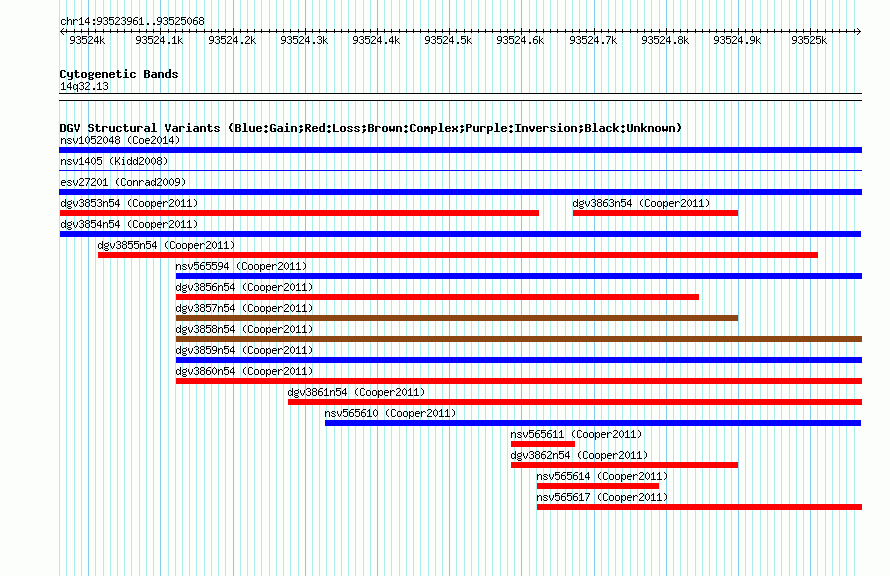Image resolution: width=890 pixels, height=576 pixels.
Task: Click the nsv565594 blue gain bar
Action: 519,276
